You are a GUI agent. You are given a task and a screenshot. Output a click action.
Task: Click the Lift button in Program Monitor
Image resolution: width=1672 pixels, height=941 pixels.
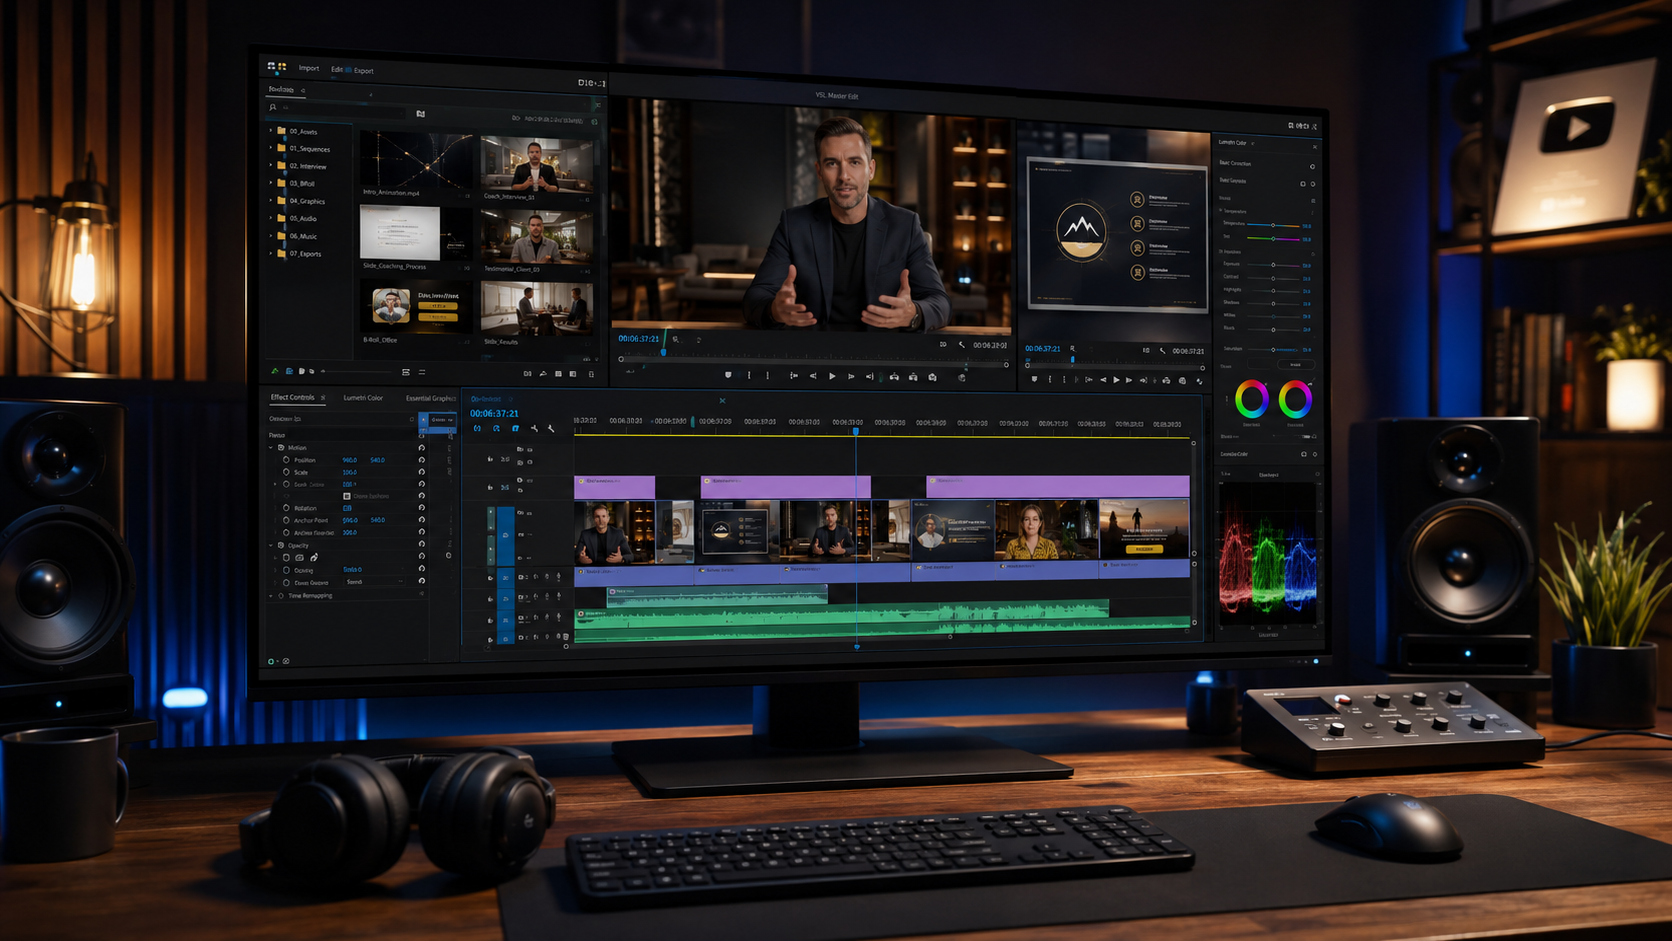tap(894, 377)
